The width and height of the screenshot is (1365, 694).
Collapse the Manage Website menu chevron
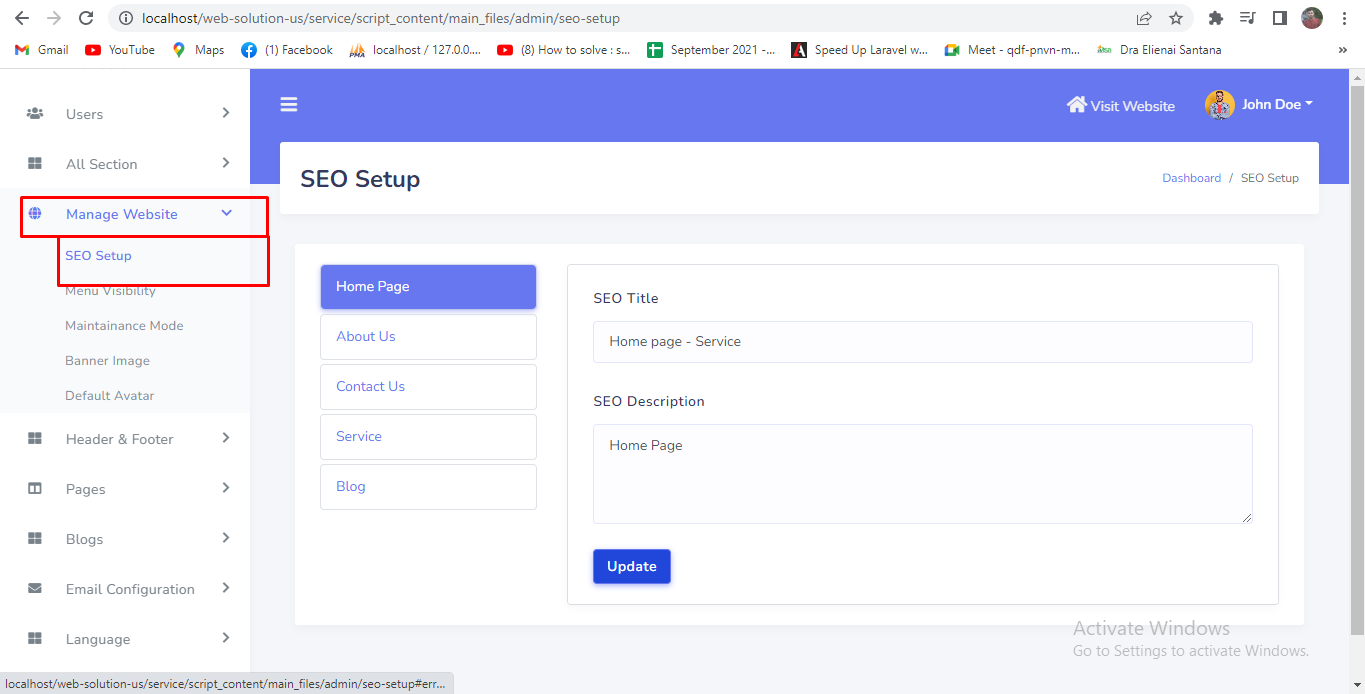[x=226, y=213]
